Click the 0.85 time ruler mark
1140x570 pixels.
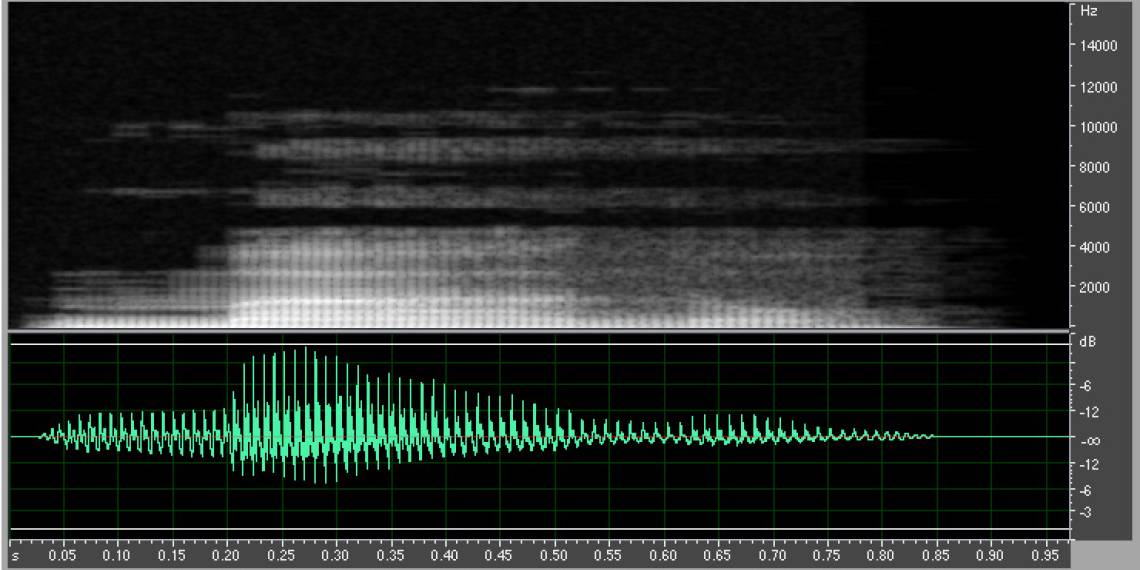pyautogui.click(x=936, y=555)
